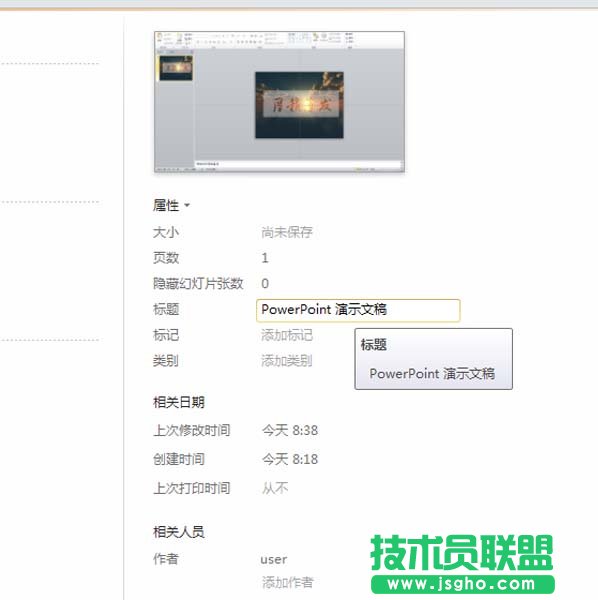The image size is (598, 600).
Task: Click the 相关人员 section heading
Action: [179, 532]
